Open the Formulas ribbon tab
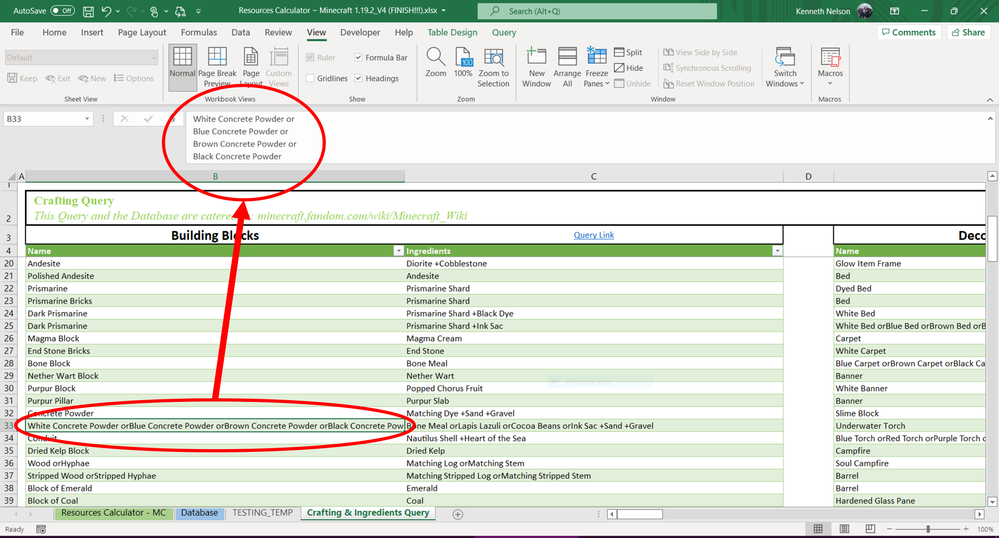The width and height of the screenshot is (999, 538). [x=199, y=32]
